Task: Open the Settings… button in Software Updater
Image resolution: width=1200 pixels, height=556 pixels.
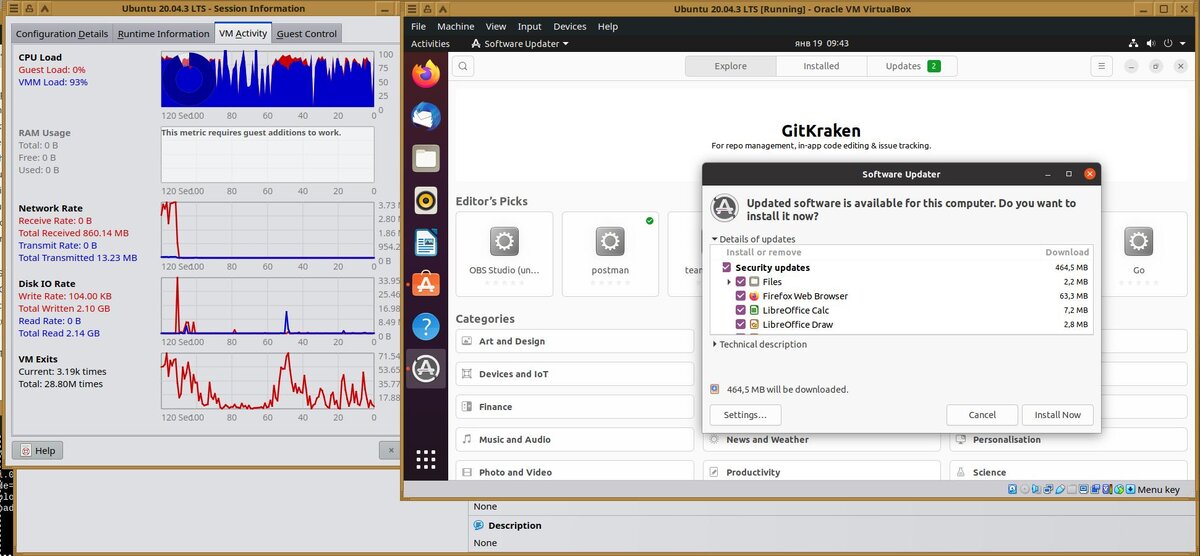Action: click(x=745, y=415)
